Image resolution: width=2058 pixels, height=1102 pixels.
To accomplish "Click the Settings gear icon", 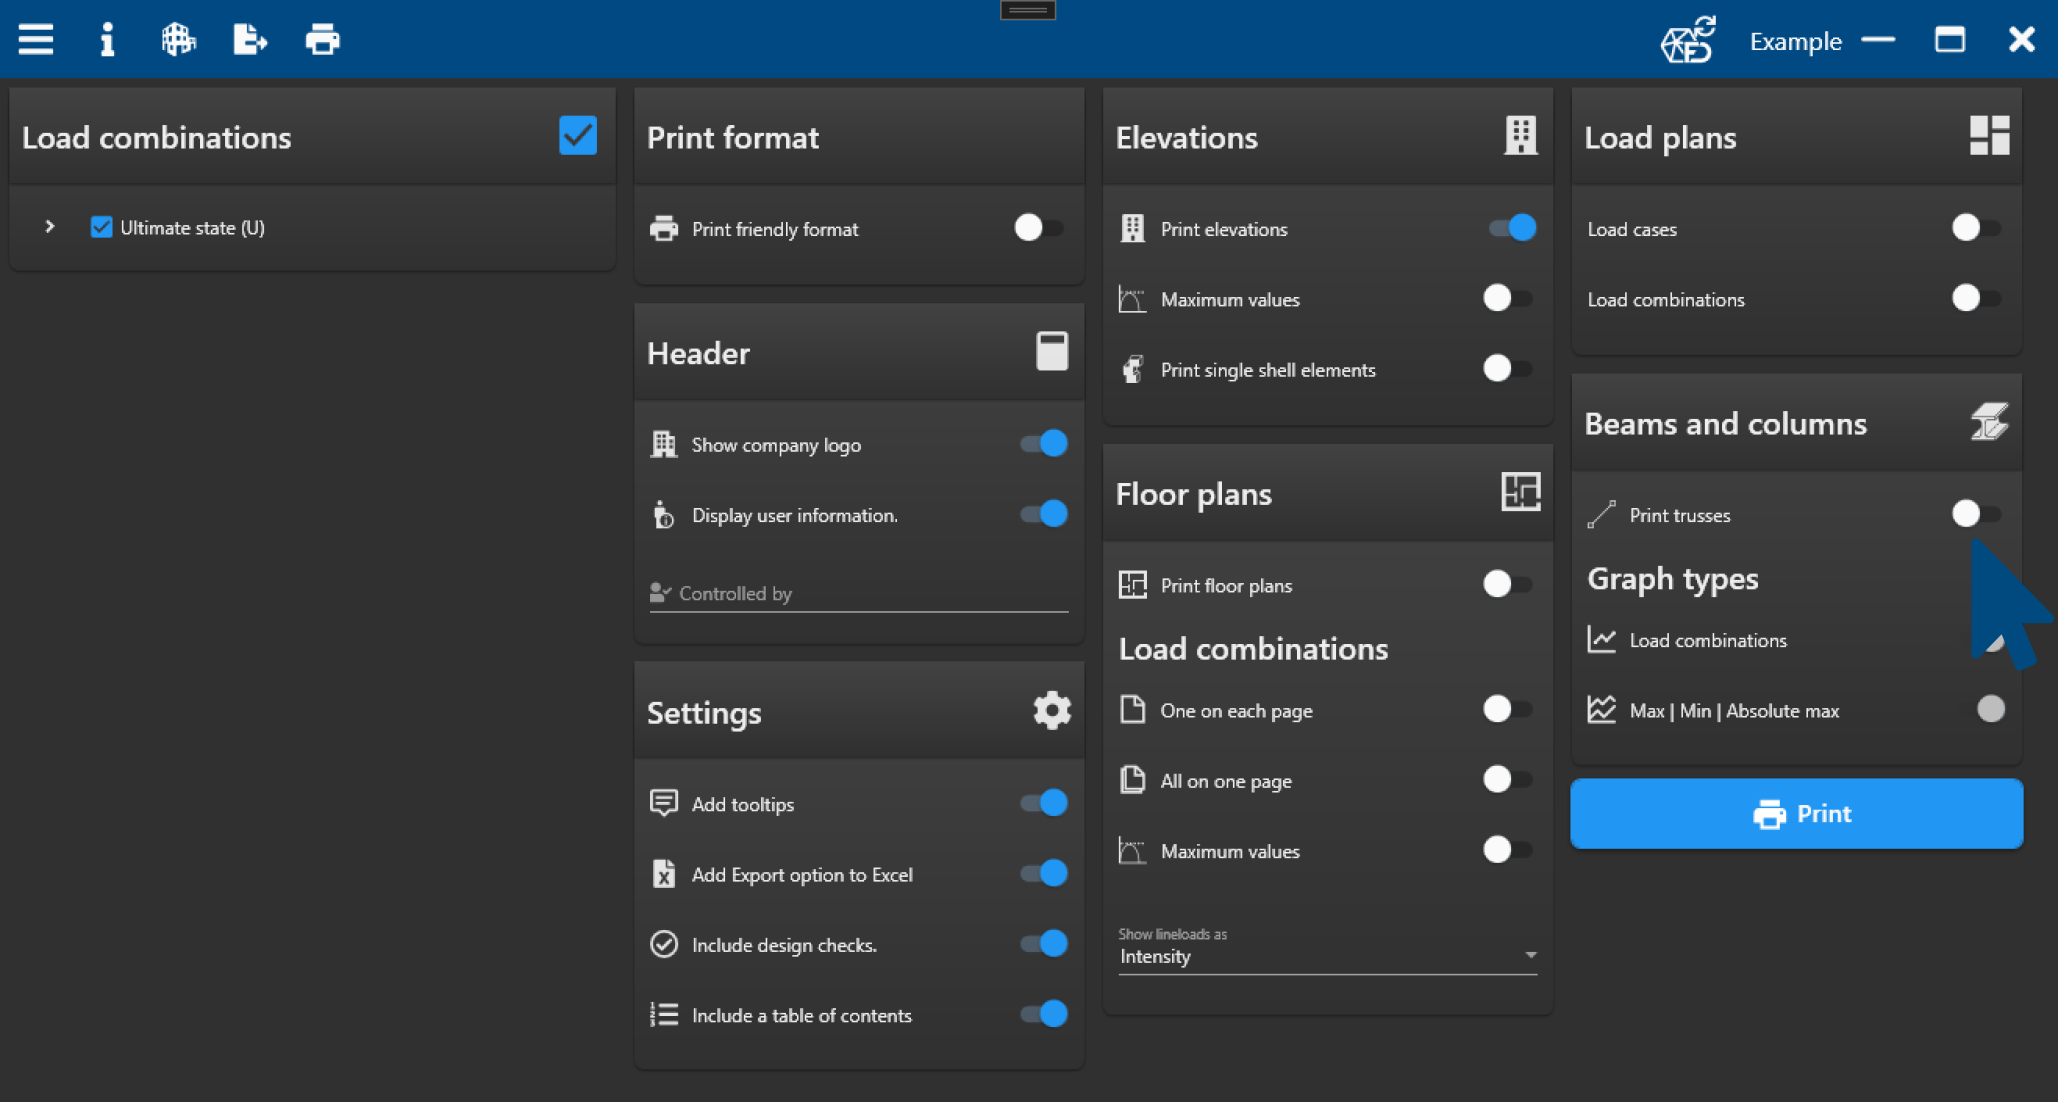I will coord(1051,711).
